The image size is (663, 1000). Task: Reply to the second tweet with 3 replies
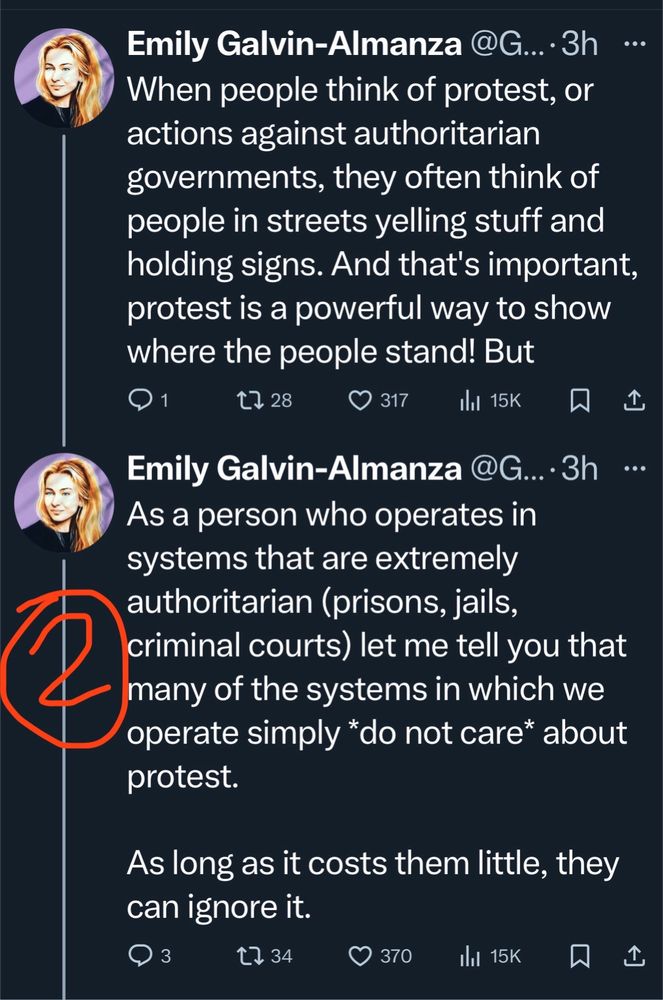point(139,956)
